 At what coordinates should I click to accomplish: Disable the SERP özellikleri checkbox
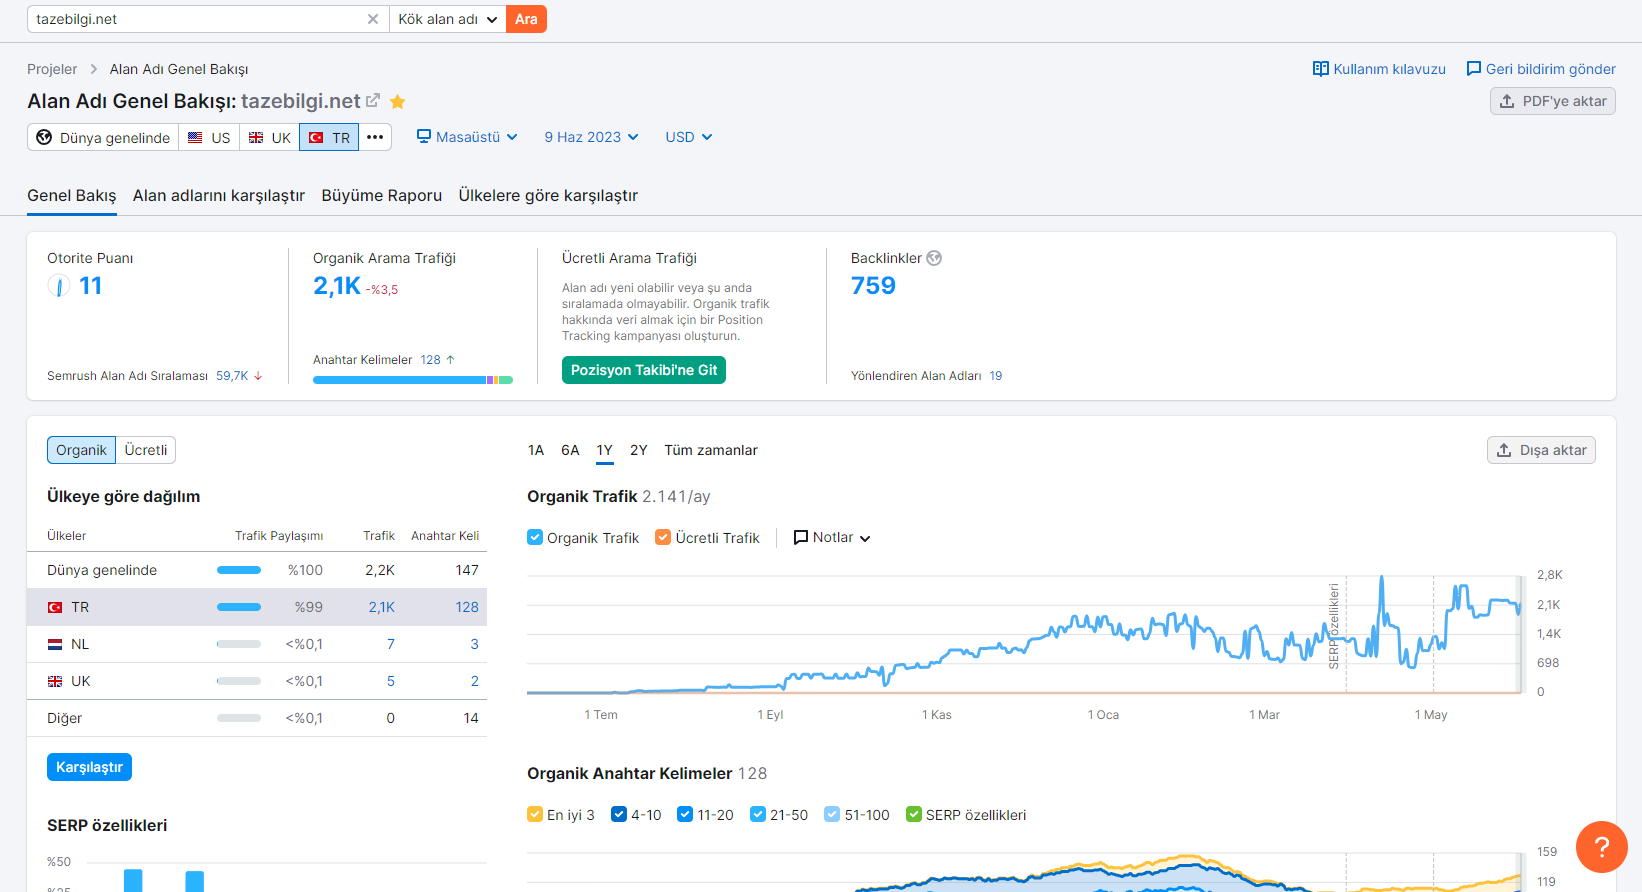pyautogui.click(x=913, y=814)
